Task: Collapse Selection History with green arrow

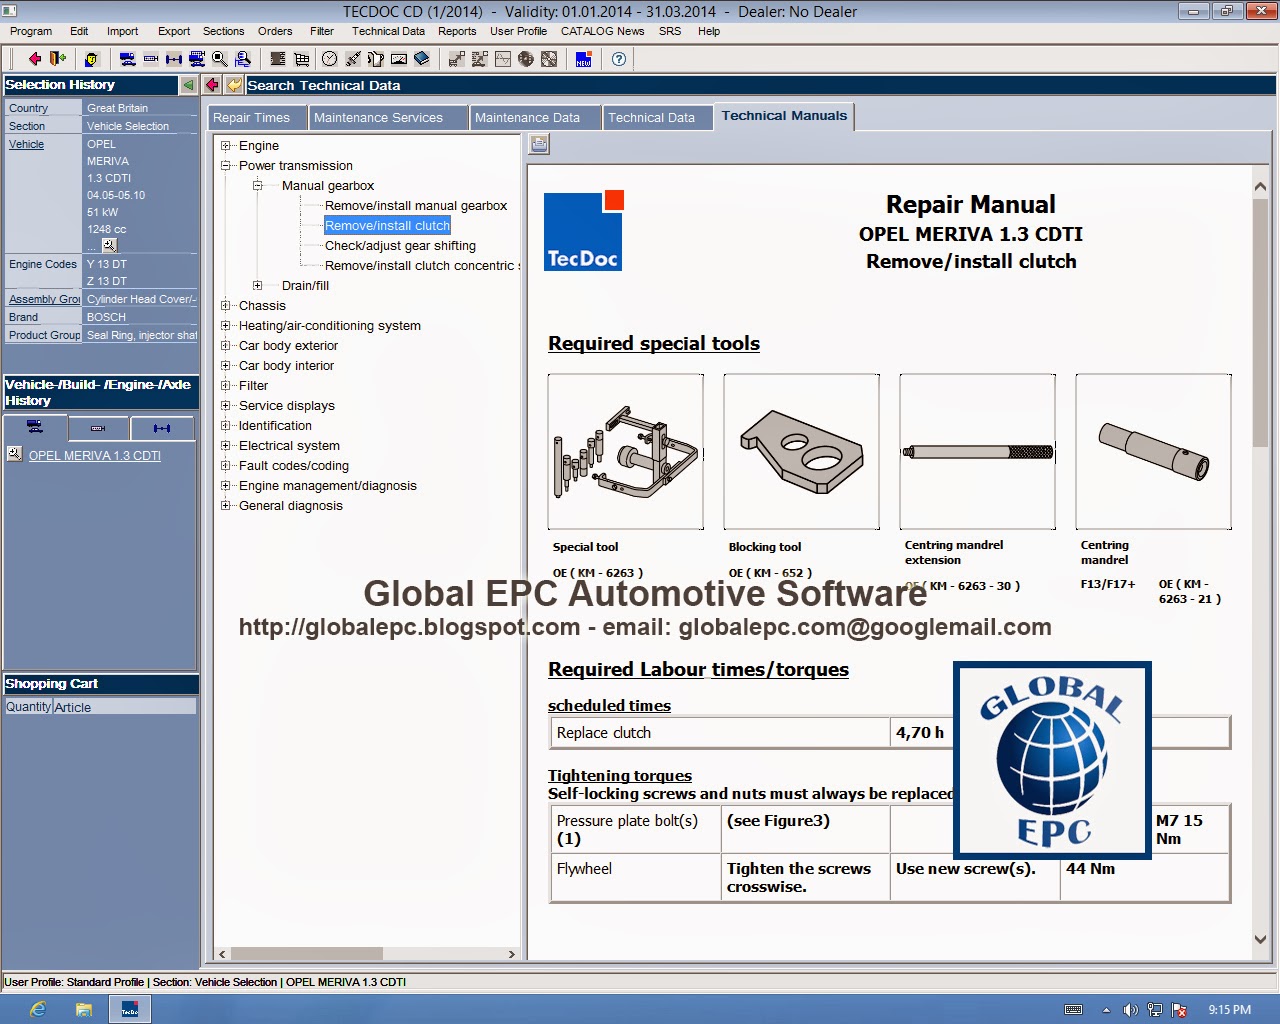Action: point(187,85)
